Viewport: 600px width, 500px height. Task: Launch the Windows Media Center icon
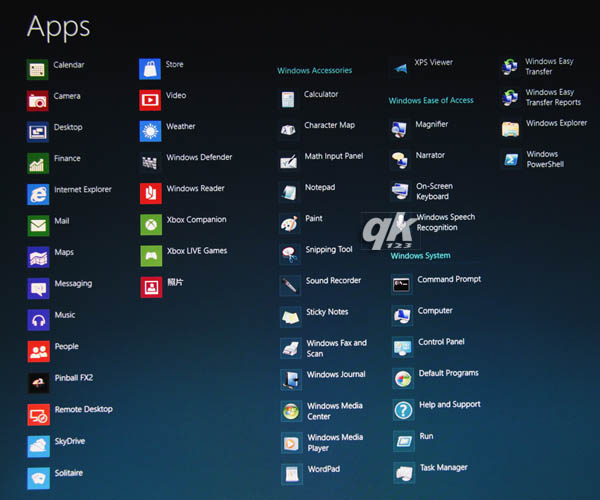292,412
